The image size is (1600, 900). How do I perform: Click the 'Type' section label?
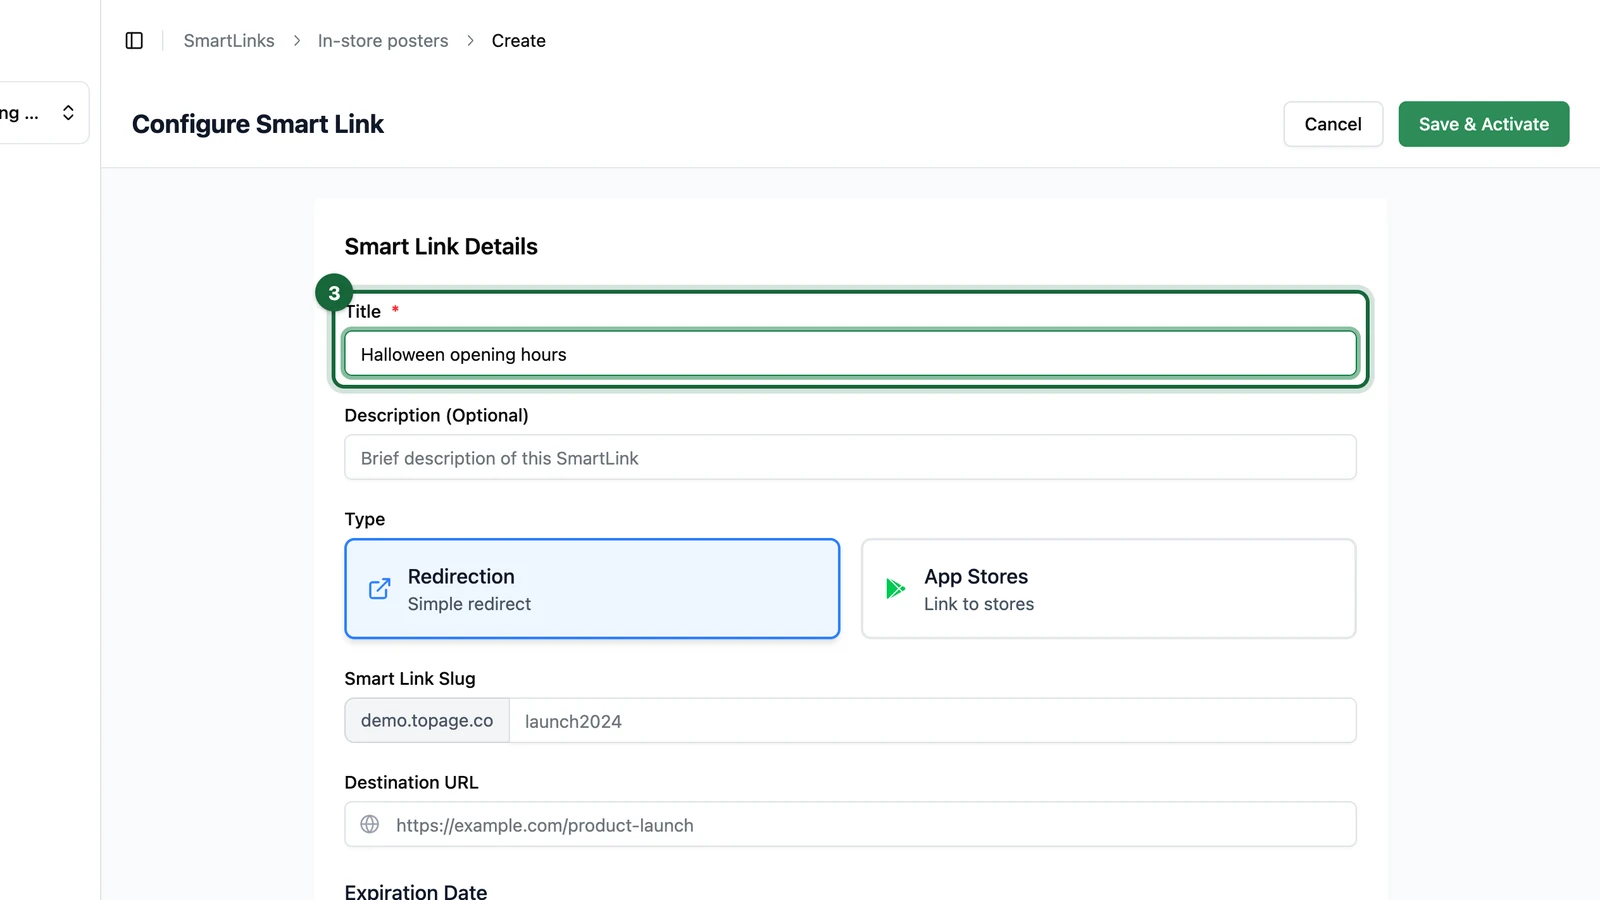[x=365, y=519]
